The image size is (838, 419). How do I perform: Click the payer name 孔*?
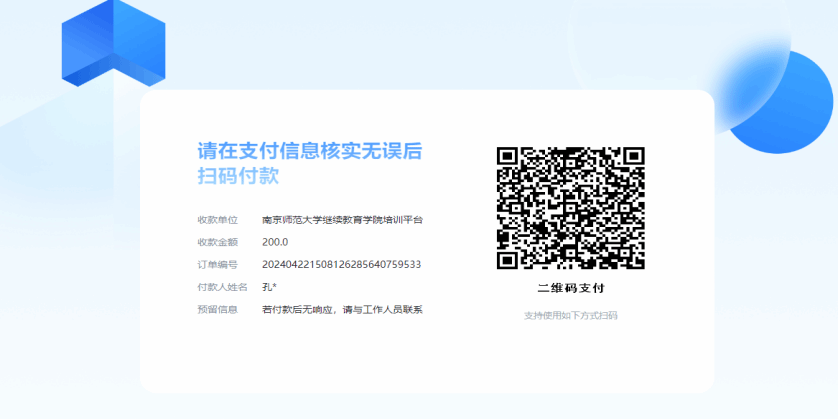click(269, 287)
